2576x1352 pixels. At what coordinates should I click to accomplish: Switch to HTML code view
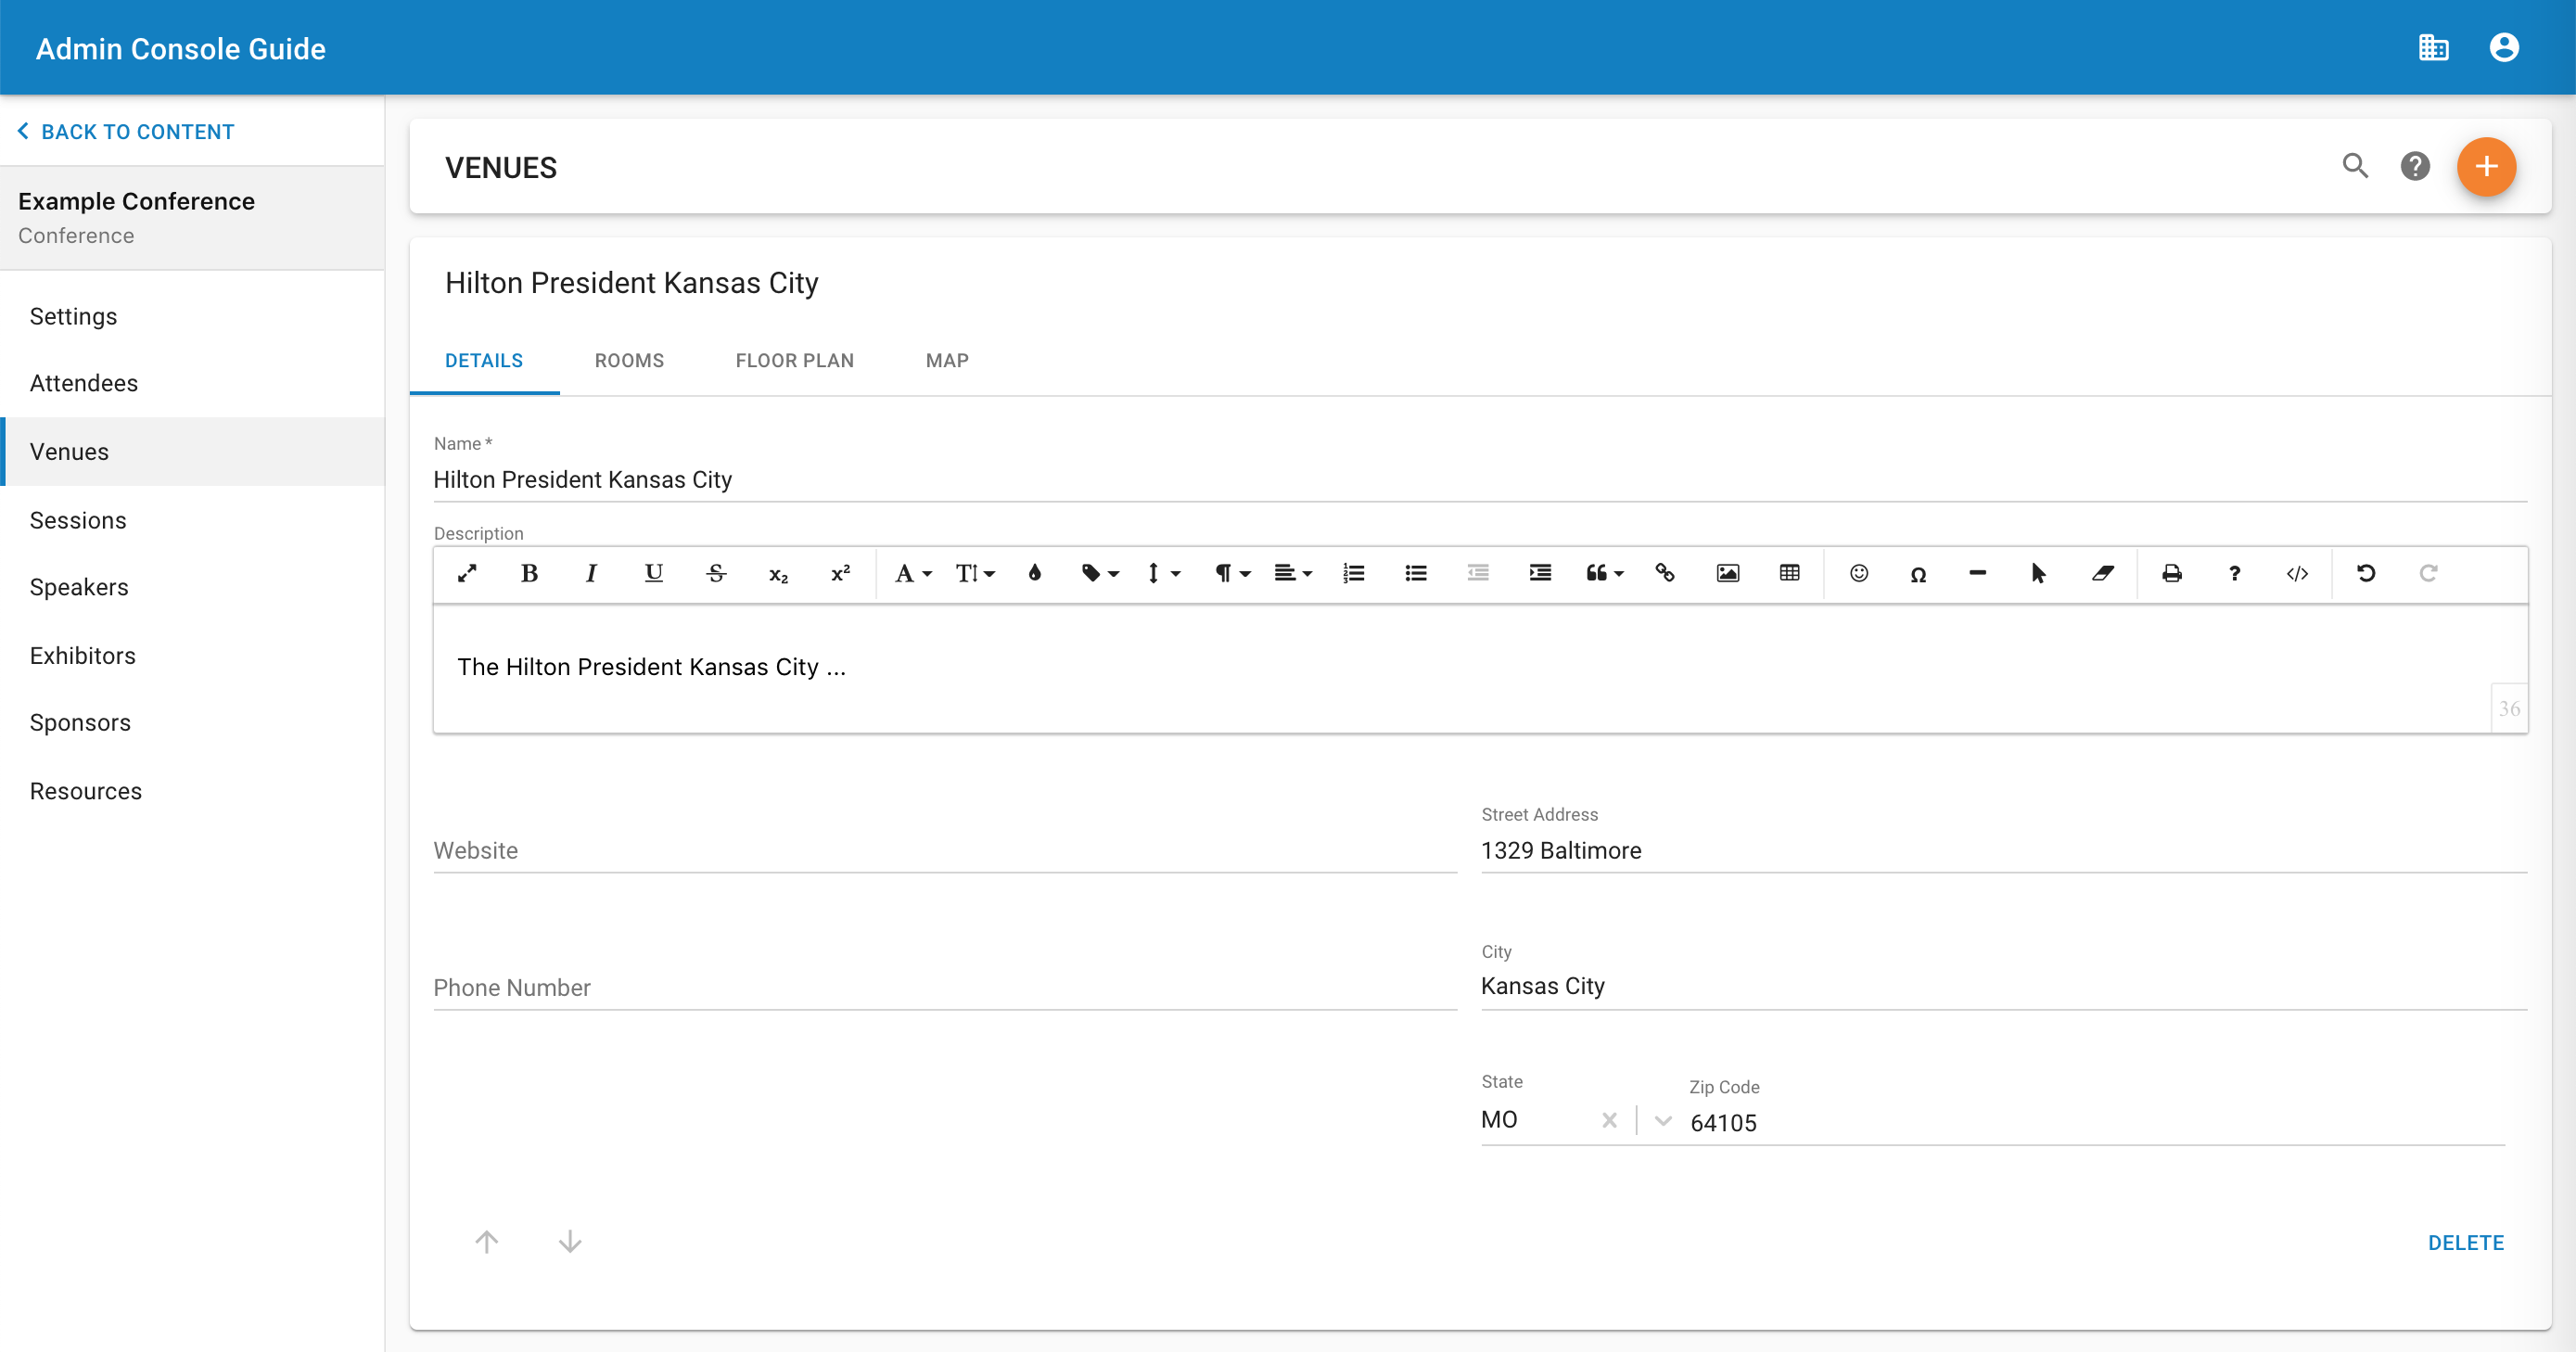coord(2297,574)
